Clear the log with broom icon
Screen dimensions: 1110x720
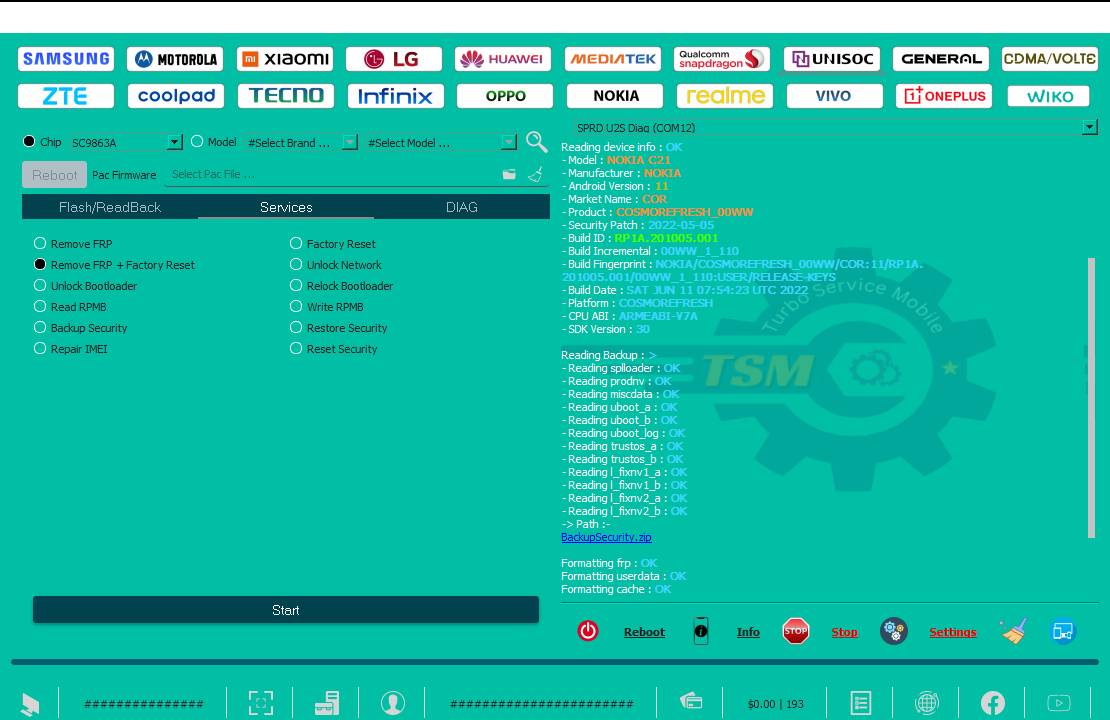[x=1013, y=631]
